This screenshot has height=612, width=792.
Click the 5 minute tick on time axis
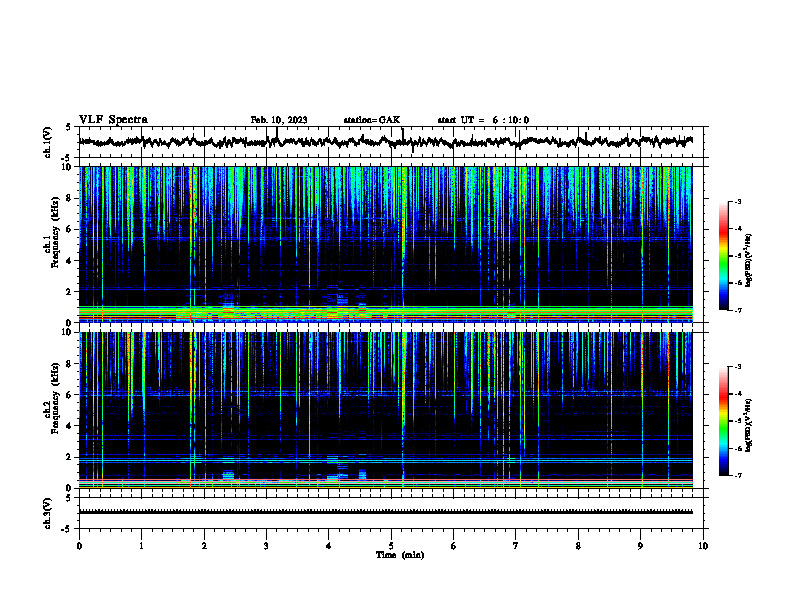(391, 546)
